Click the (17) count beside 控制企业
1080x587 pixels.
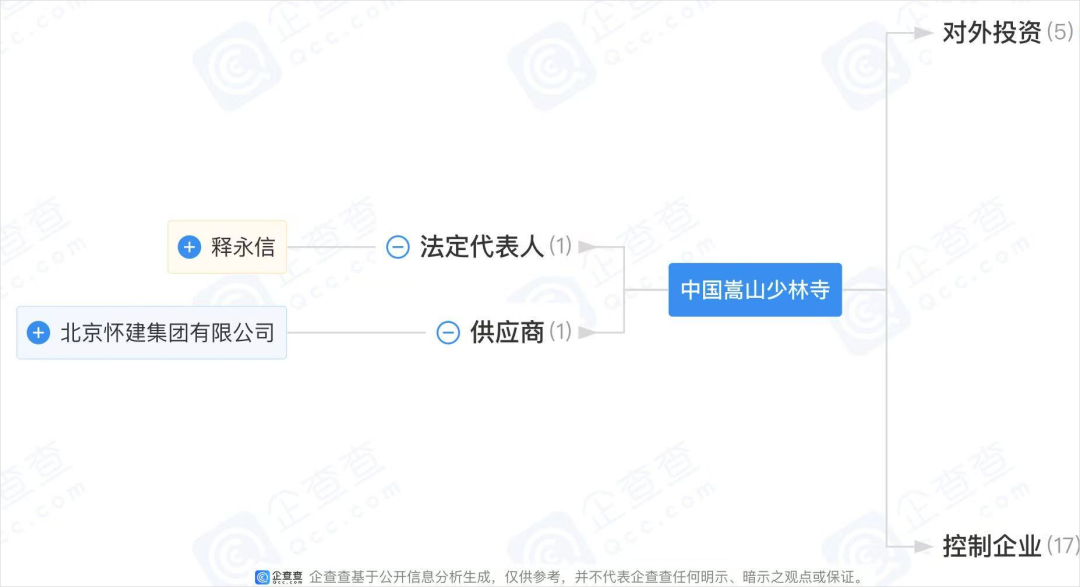pyautogui.click(x=1062, y=546)
